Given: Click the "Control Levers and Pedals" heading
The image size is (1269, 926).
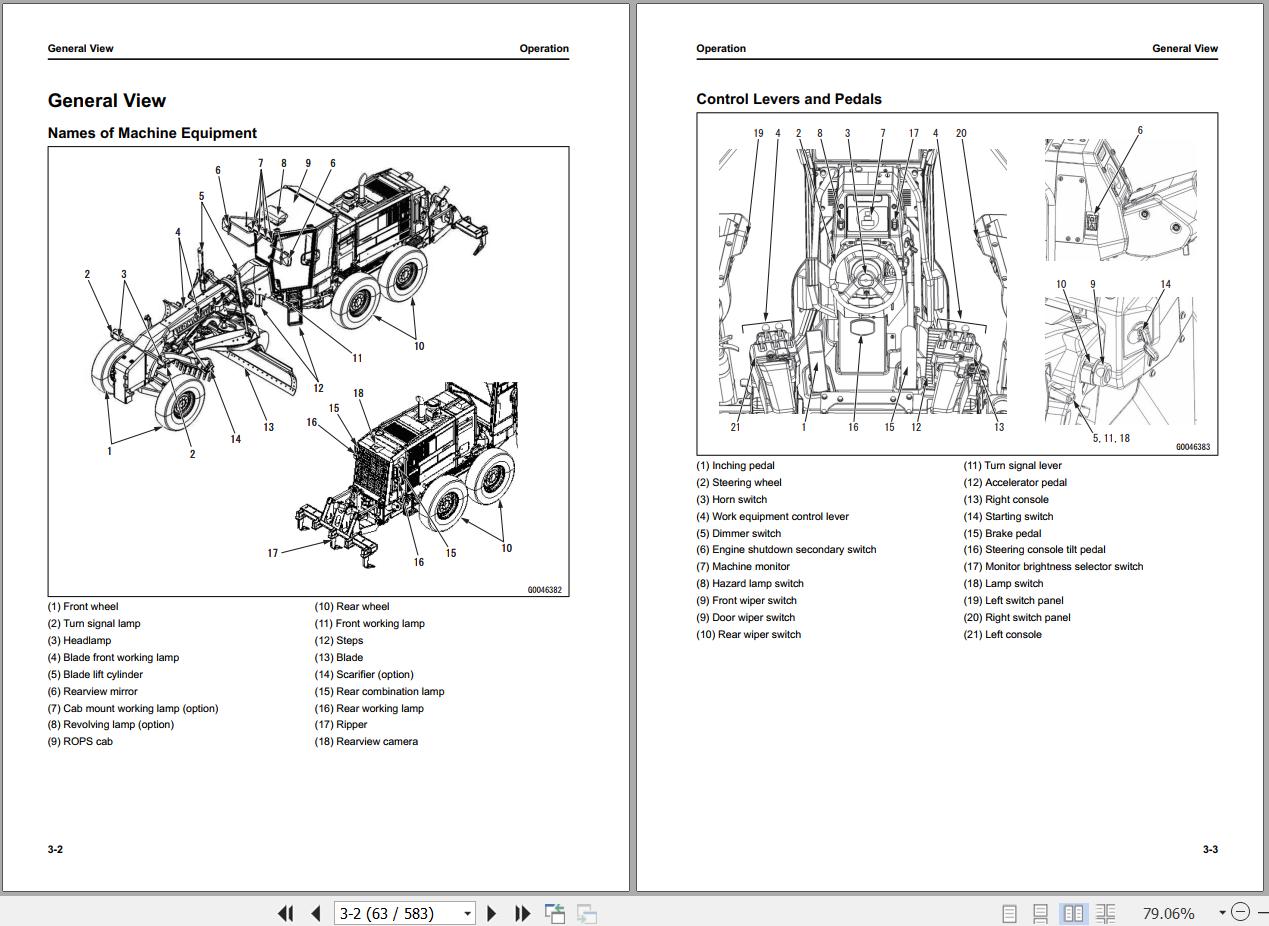Looking at the screenshot, I should coord(789,99).
